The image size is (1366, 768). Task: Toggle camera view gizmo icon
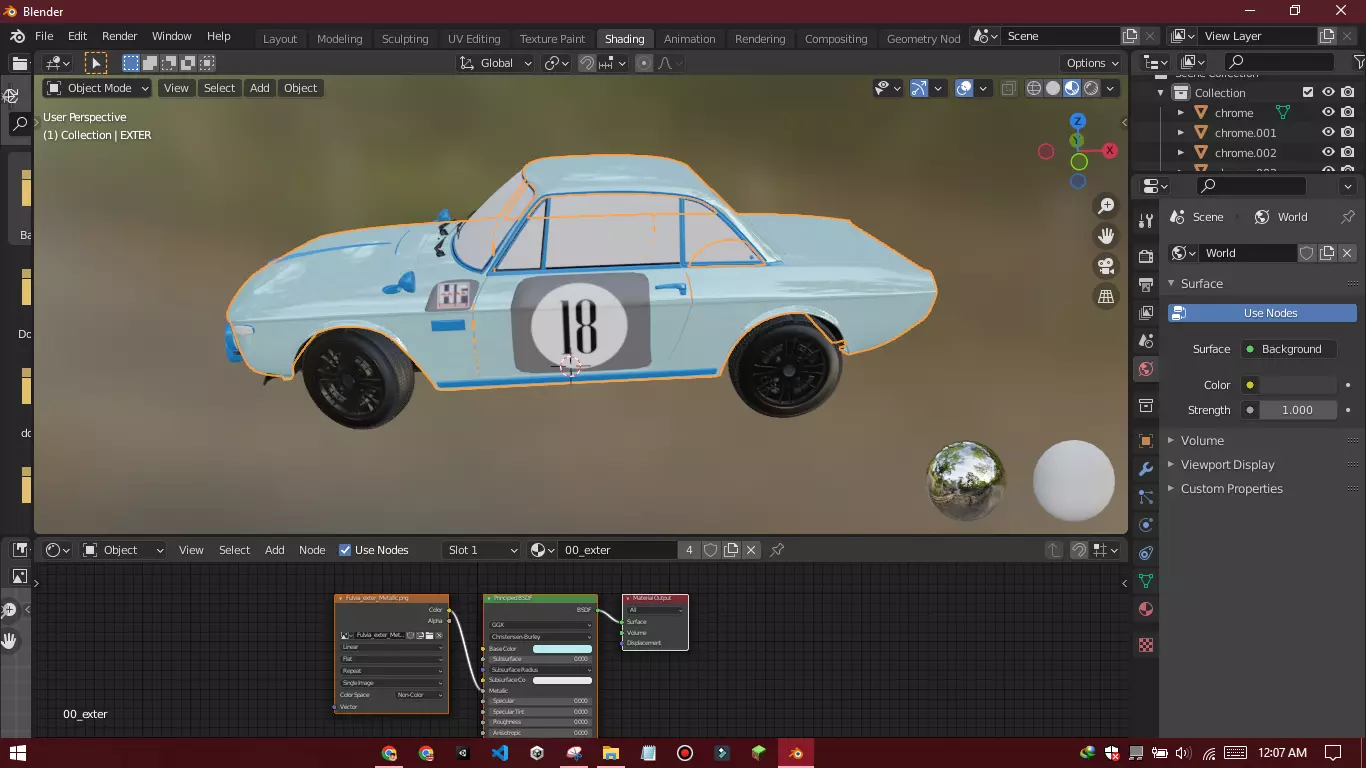pos(1106,267)
